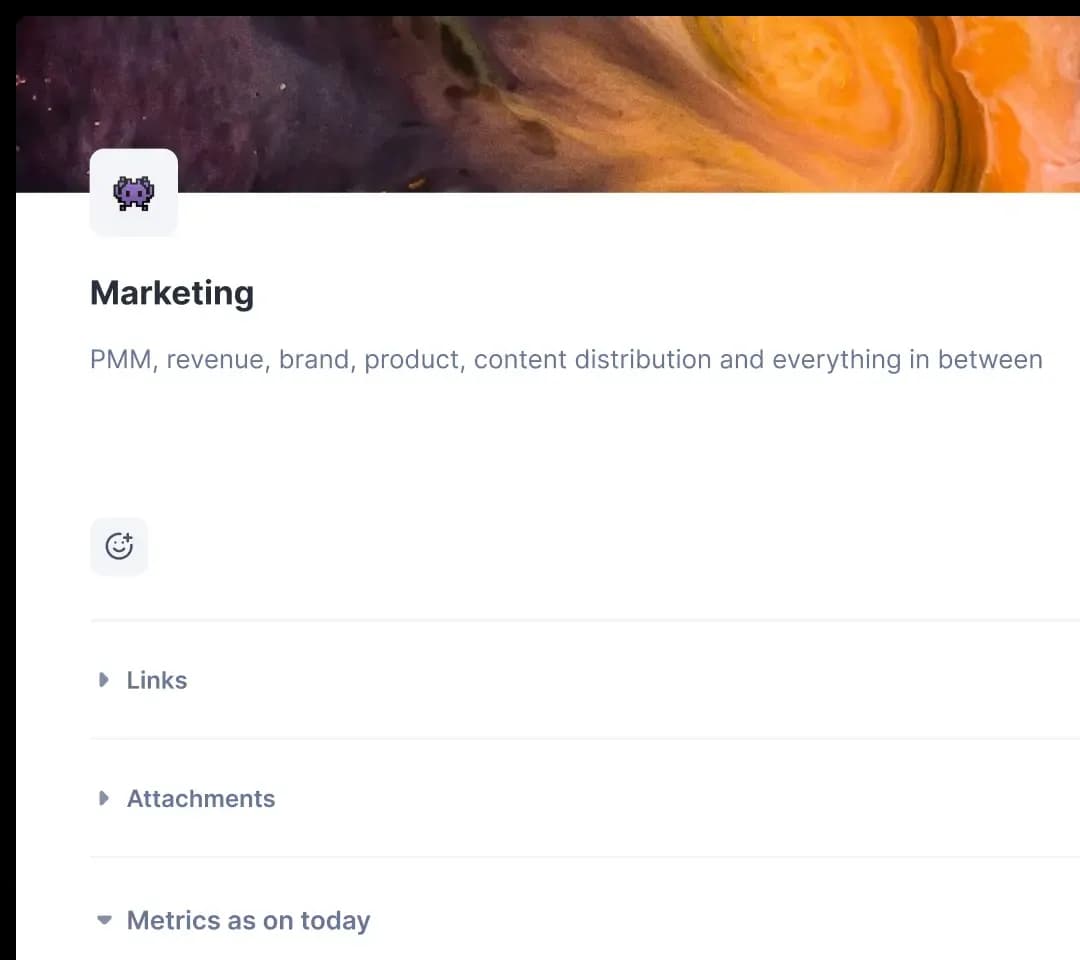This screenshot has height=960, width=1080.
Task: Click the Metrics as on today heading
Action: [248, 920]
